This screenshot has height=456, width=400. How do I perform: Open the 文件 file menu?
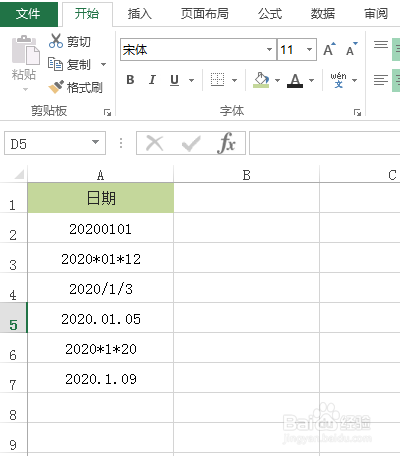(x=28, y=14)
